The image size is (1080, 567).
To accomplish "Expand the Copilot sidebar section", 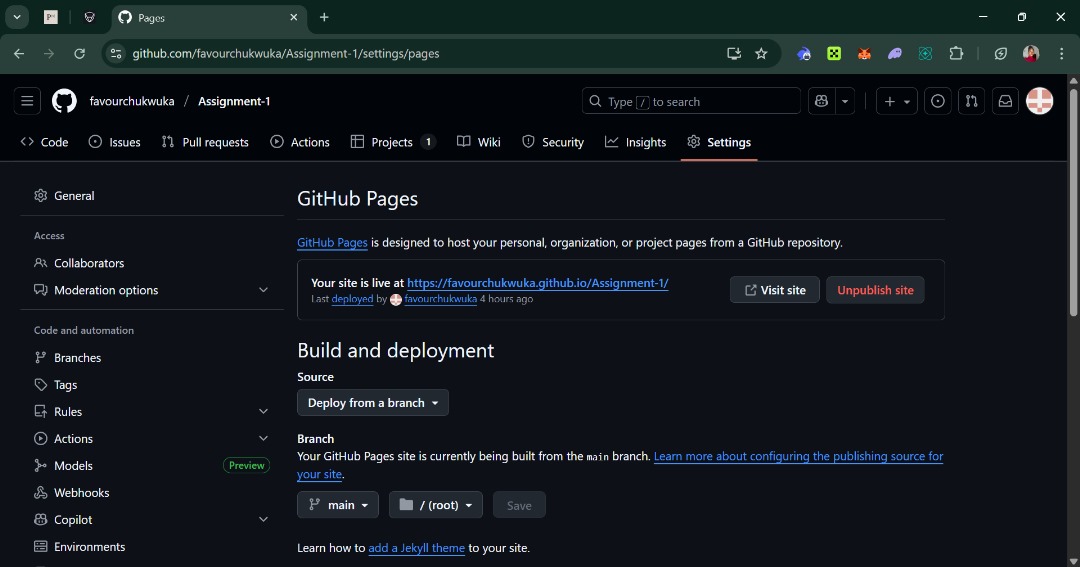I will tap(152, 519).
